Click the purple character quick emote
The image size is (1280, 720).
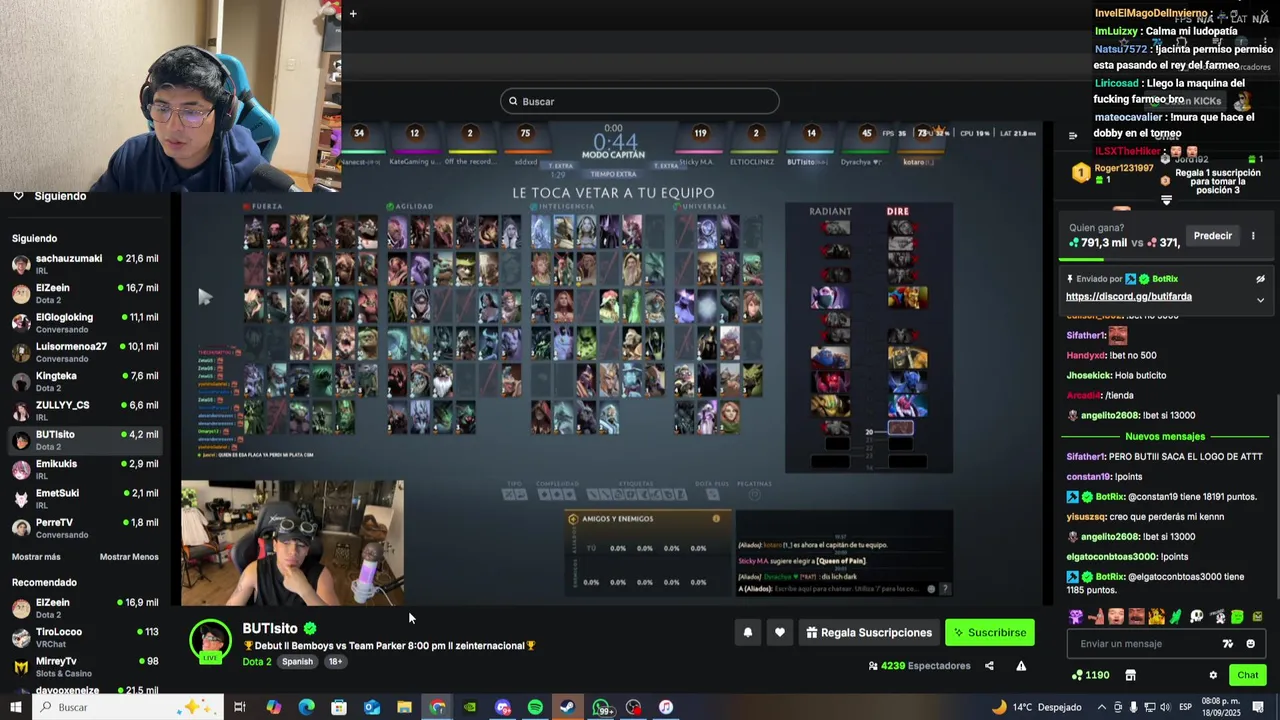click(1076, 617)
